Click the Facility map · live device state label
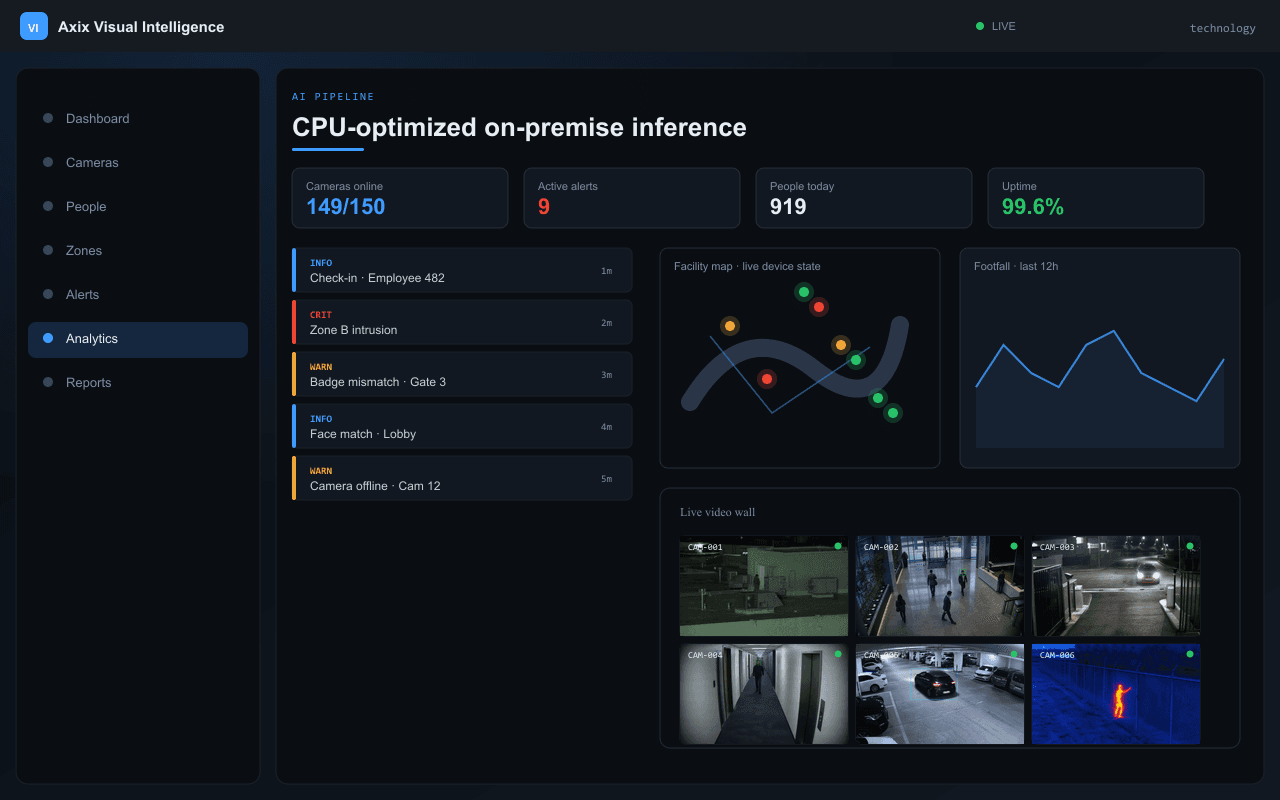Image resolution: width=1280 pixels, height=800 pixels. pyautogui.click(x=747, y=266)
